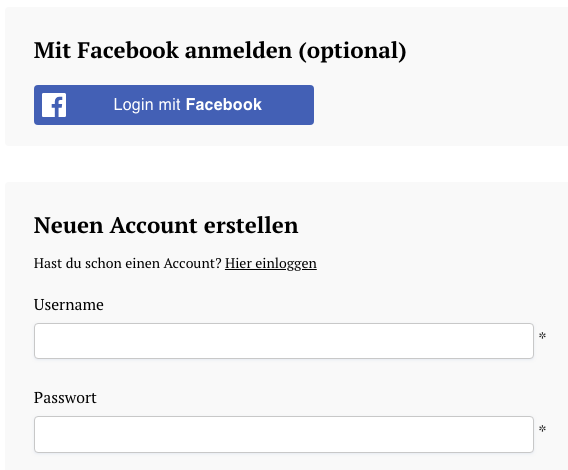The width and height of the screenshot is (568, 470).
Task: Click the word "erstellen" in the lower heading
Action: coord(251,225)
